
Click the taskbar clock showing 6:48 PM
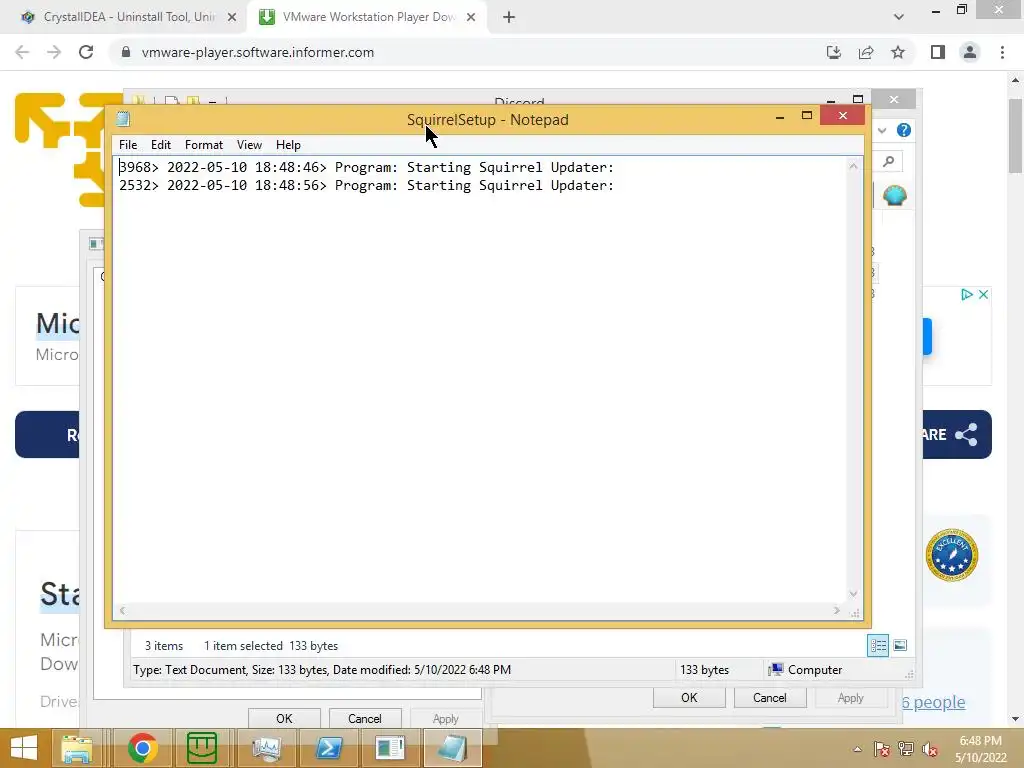point(980,749)
